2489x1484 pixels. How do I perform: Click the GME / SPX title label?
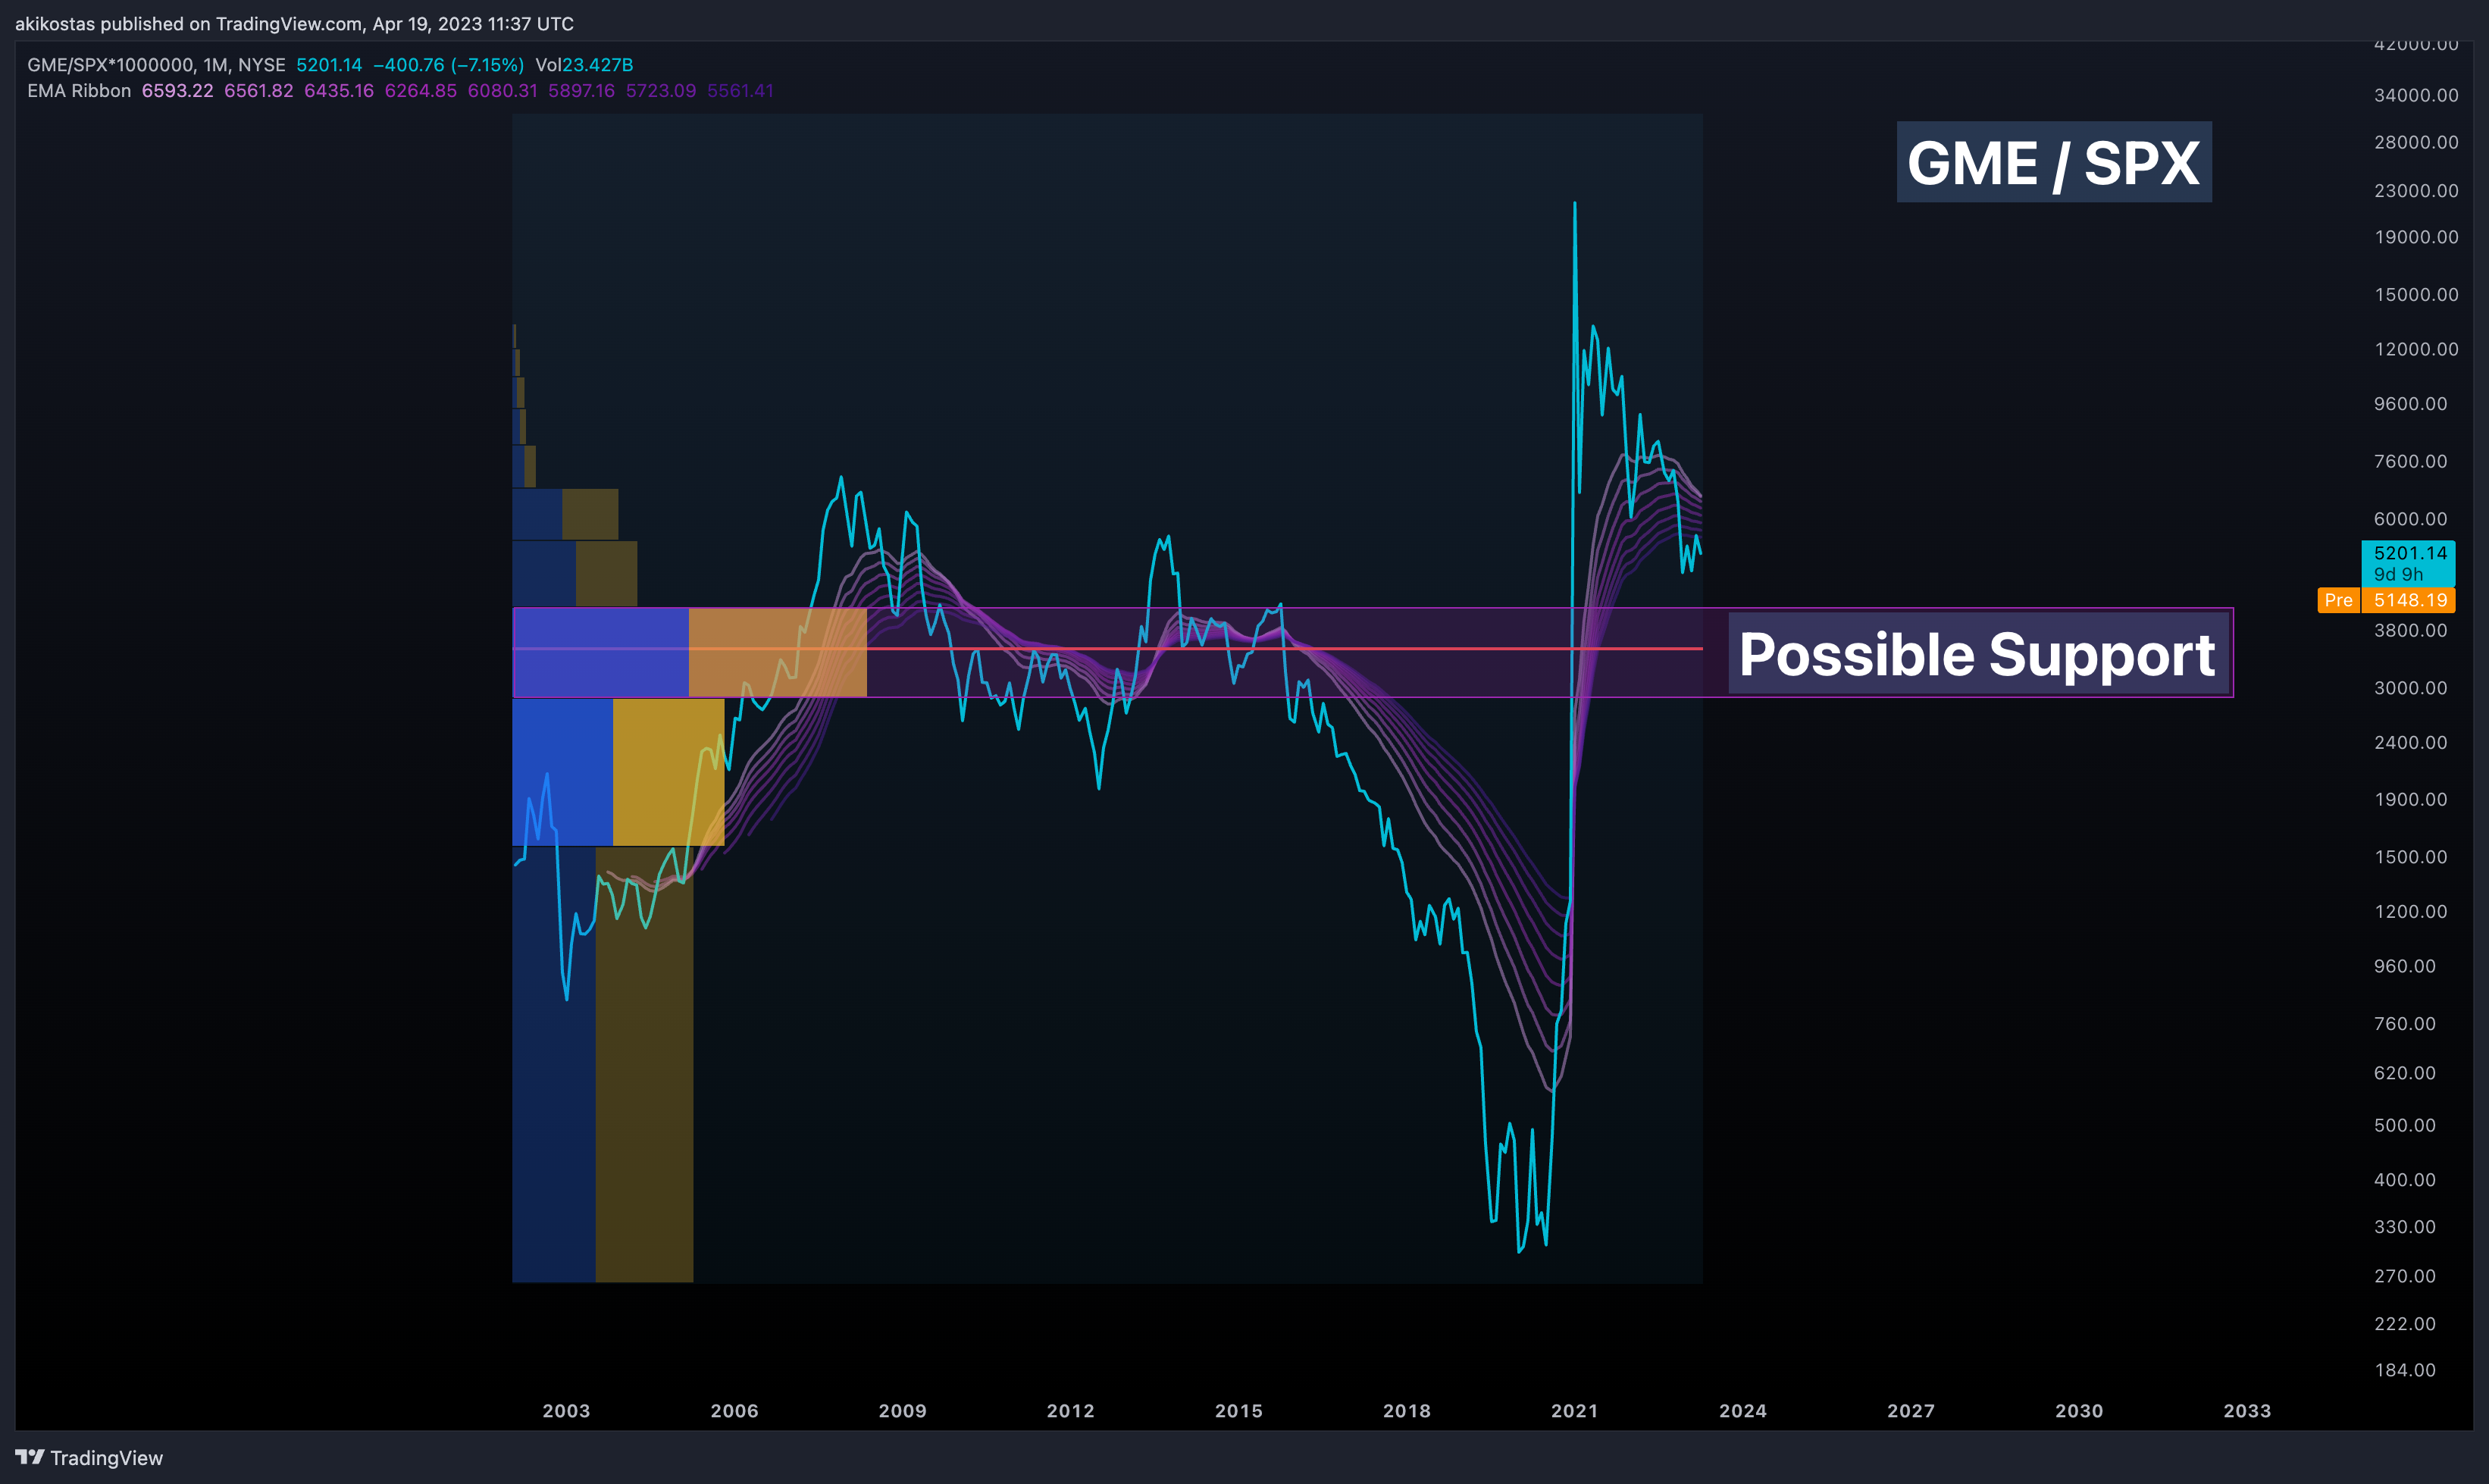[2053, 163]
